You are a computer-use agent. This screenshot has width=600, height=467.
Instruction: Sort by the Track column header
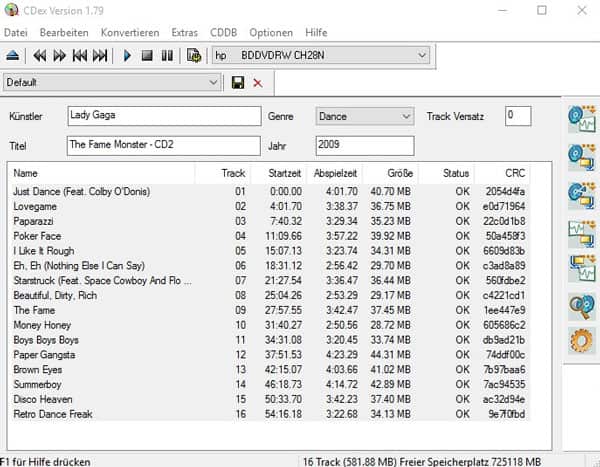point(223,173)
